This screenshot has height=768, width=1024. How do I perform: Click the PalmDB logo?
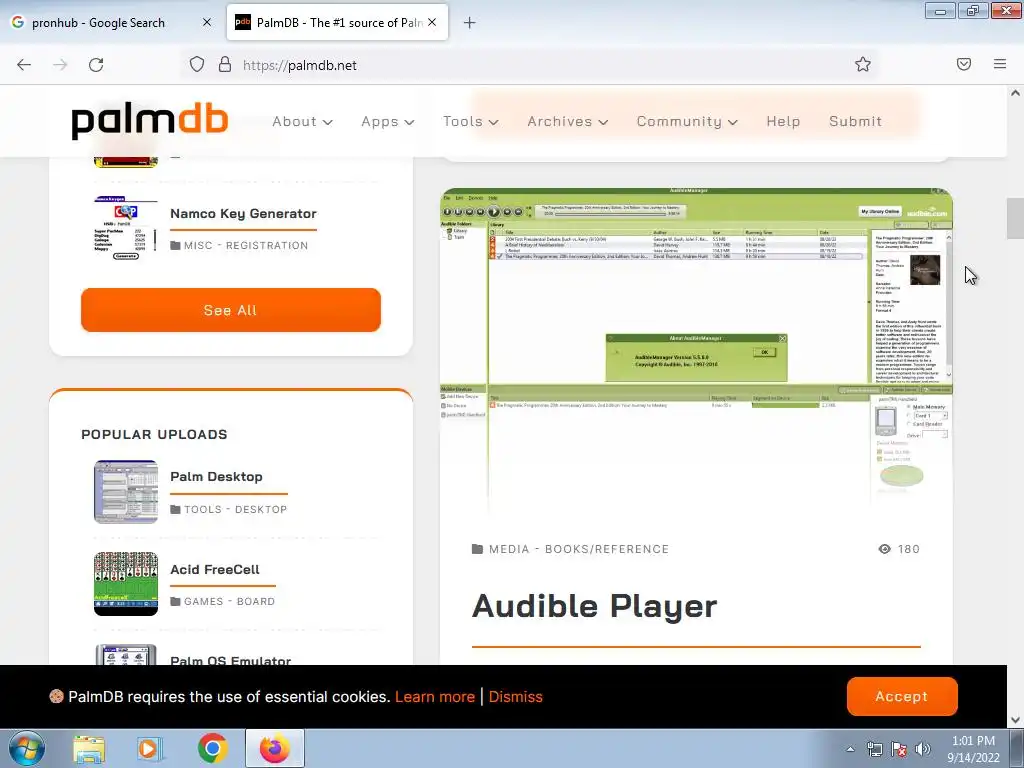(150, 121)
